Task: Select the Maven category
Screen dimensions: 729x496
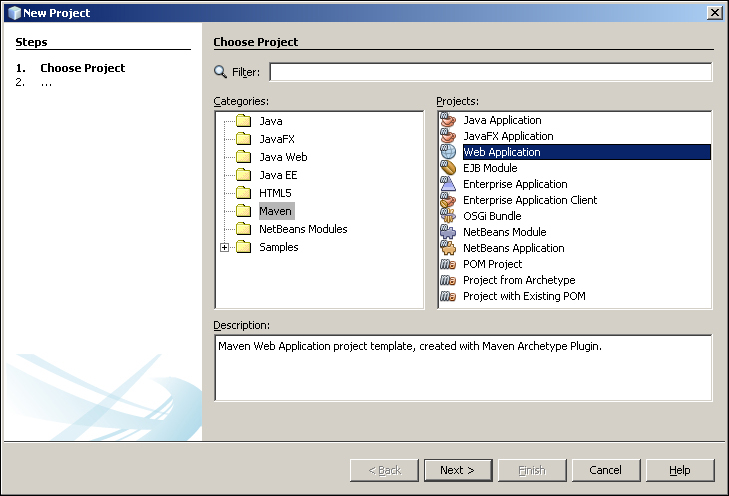Action: click(276, 211)
